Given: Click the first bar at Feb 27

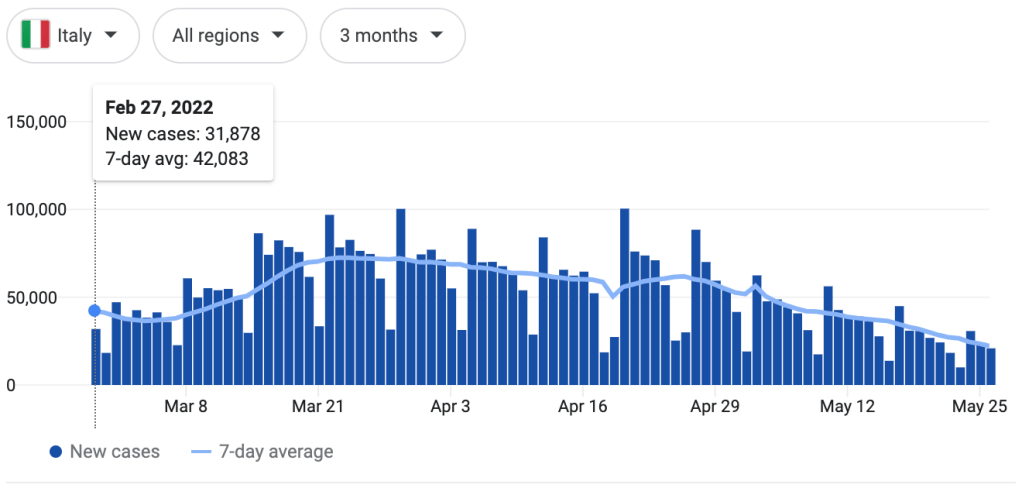Looking at the screenshot, I should click(97, 357).
